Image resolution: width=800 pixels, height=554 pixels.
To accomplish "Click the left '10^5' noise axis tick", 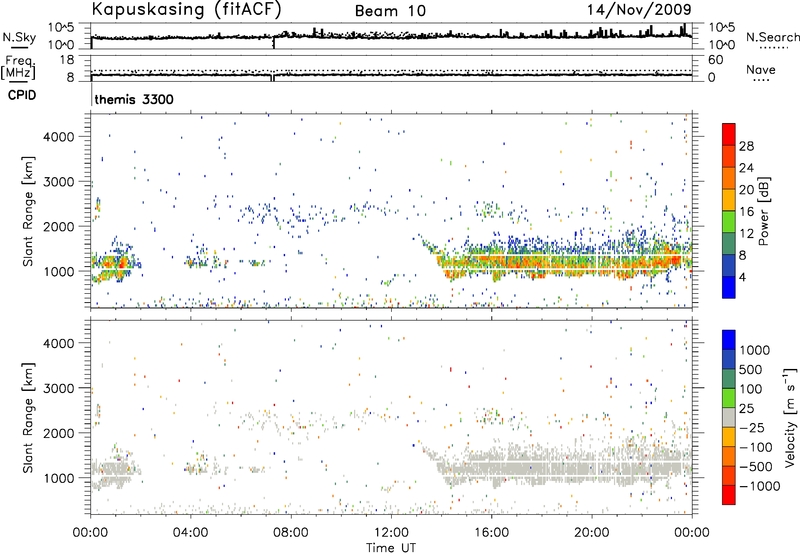I will [x=61, y=27].
